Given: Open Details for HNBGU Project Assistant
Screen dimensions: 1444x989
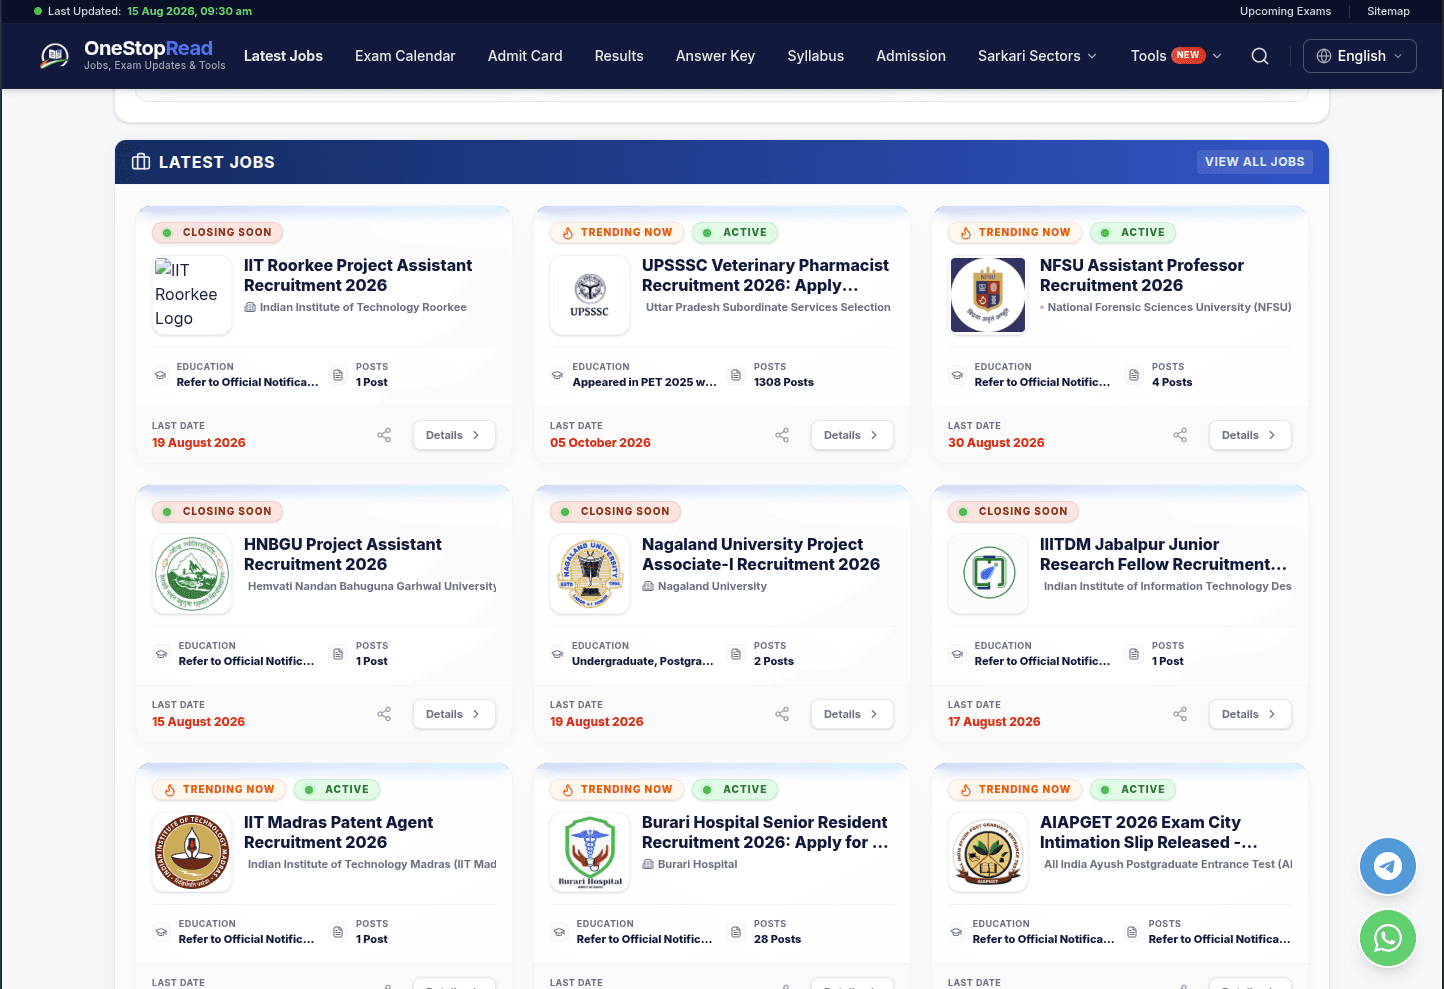Looking at the screenshot, I should point(454,714).
